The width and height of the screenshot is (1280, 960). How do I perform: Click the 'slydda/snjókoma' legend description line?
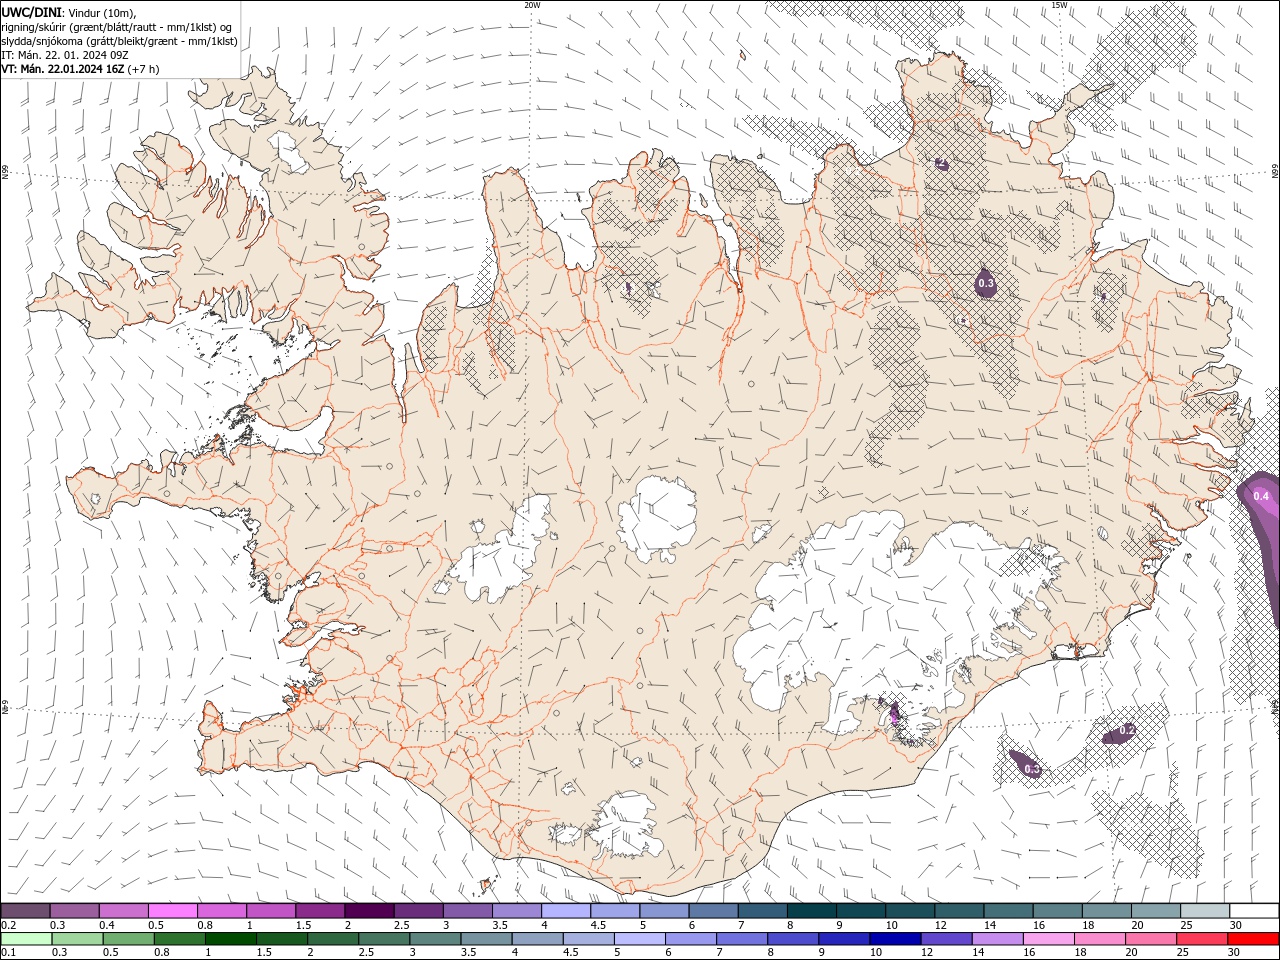tap(118, 41)
